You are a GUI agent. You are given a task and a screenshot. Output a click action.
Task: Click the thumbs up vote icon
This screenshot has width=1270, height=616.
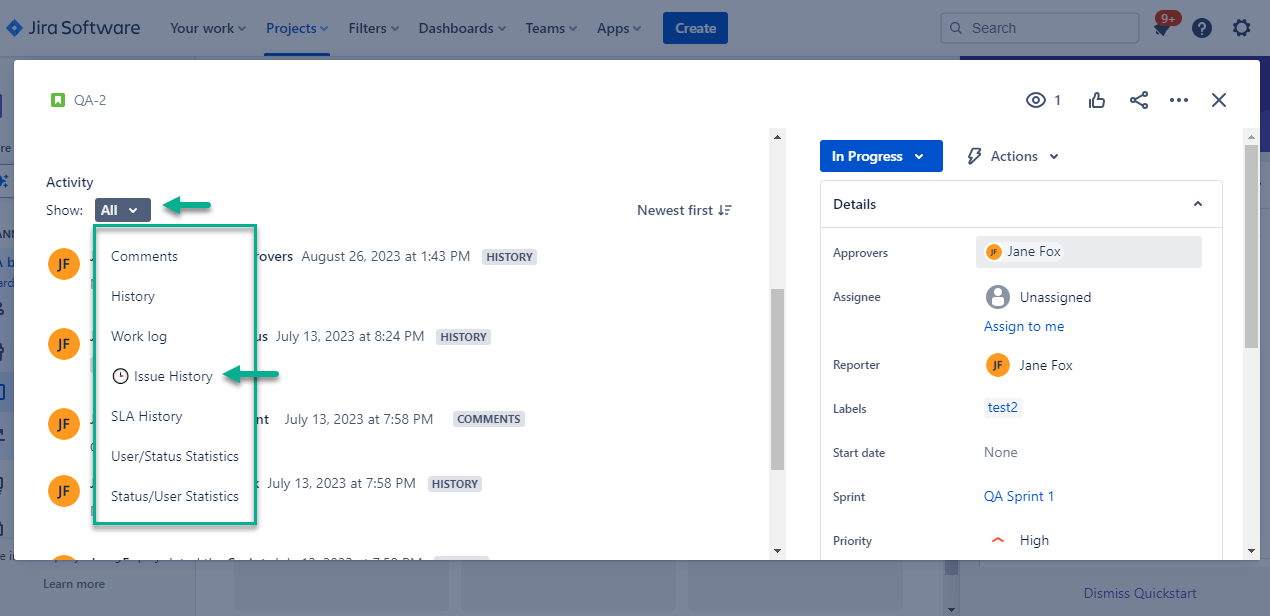click(1097, 100)
